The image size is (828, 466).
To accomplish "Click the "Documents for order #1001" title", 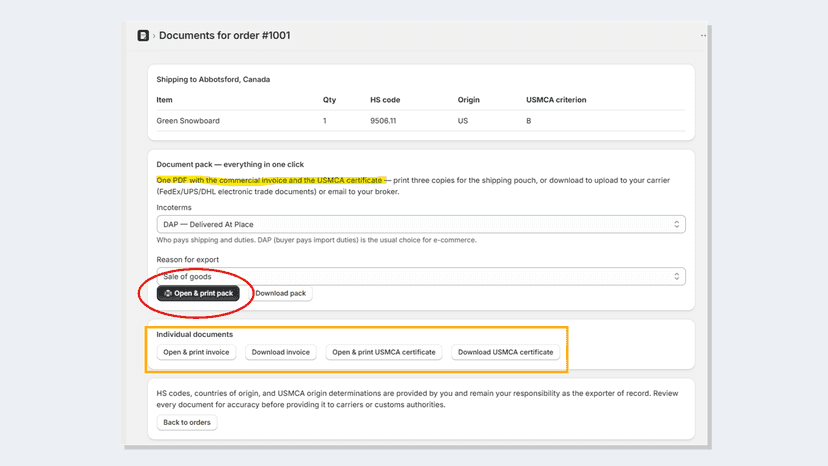I will pos(224,35).
